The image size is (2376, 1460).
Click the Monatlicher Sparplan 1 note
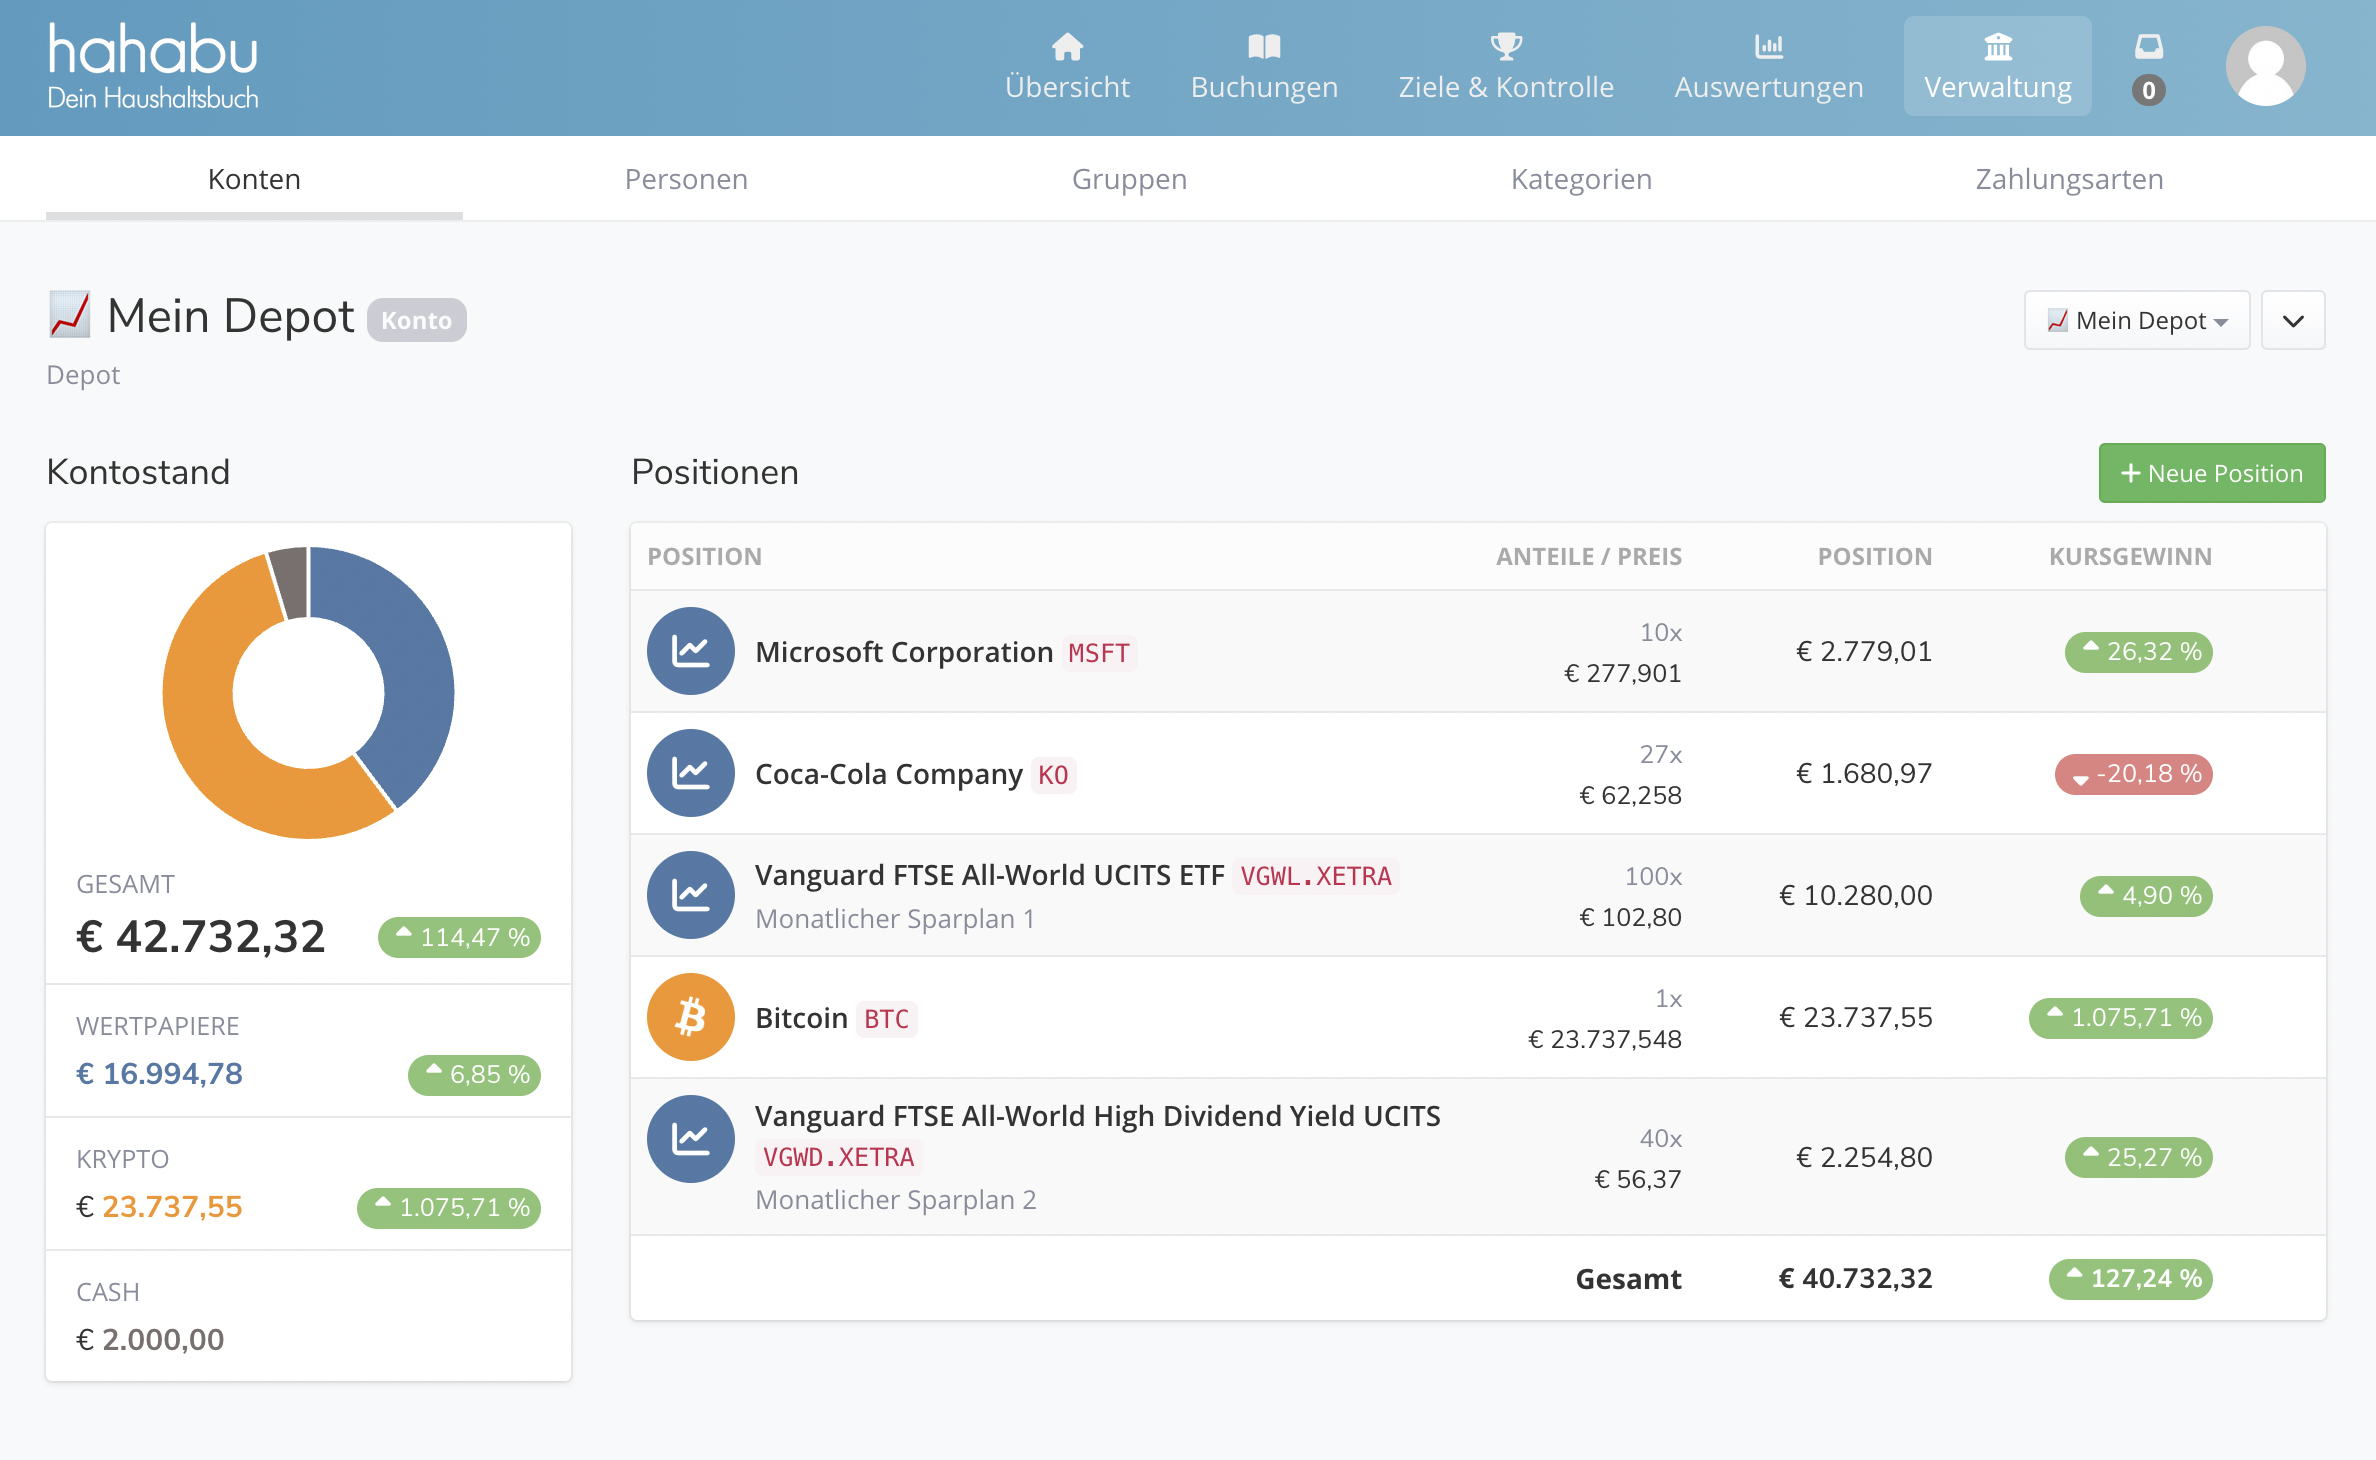pos(895,919)
